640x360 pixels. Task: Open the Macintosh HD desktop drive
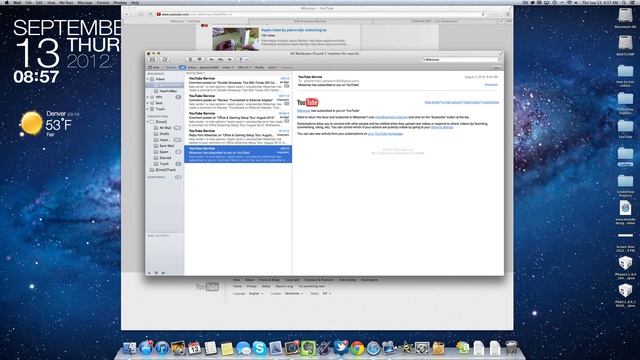click(625, 19)
